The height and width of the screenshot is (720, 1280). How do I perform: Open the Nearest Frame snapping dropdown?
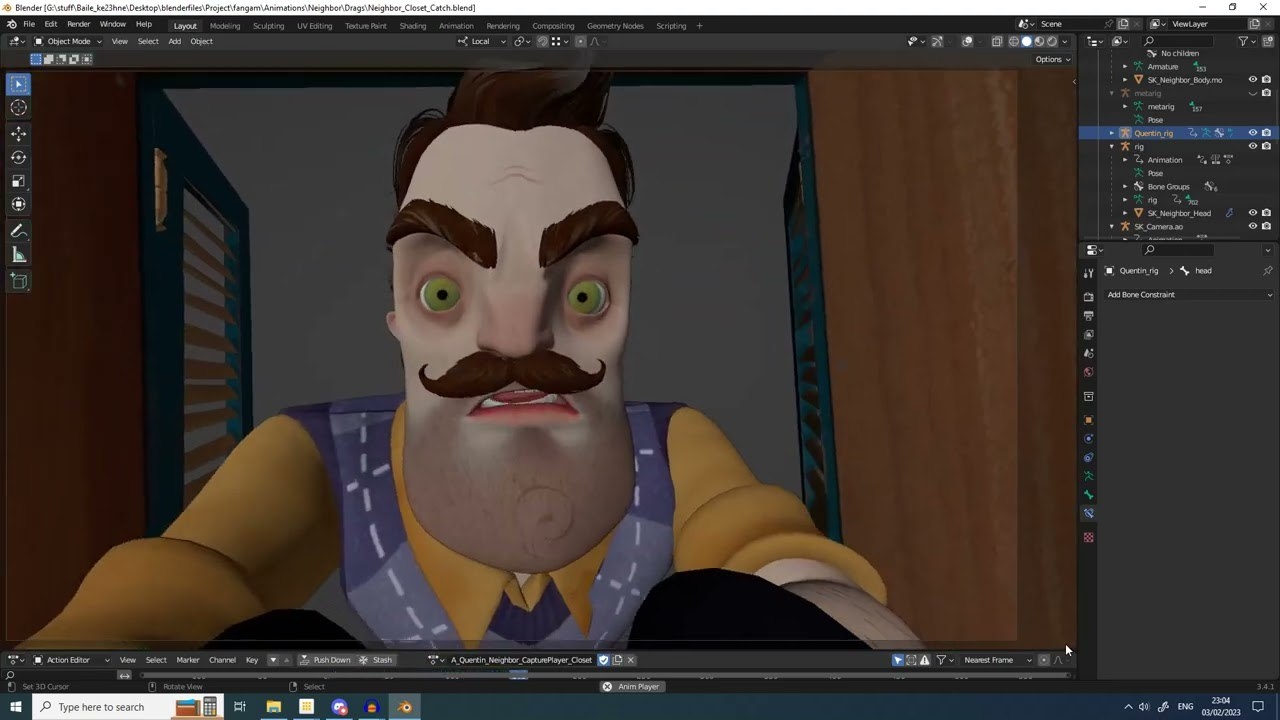997,660
